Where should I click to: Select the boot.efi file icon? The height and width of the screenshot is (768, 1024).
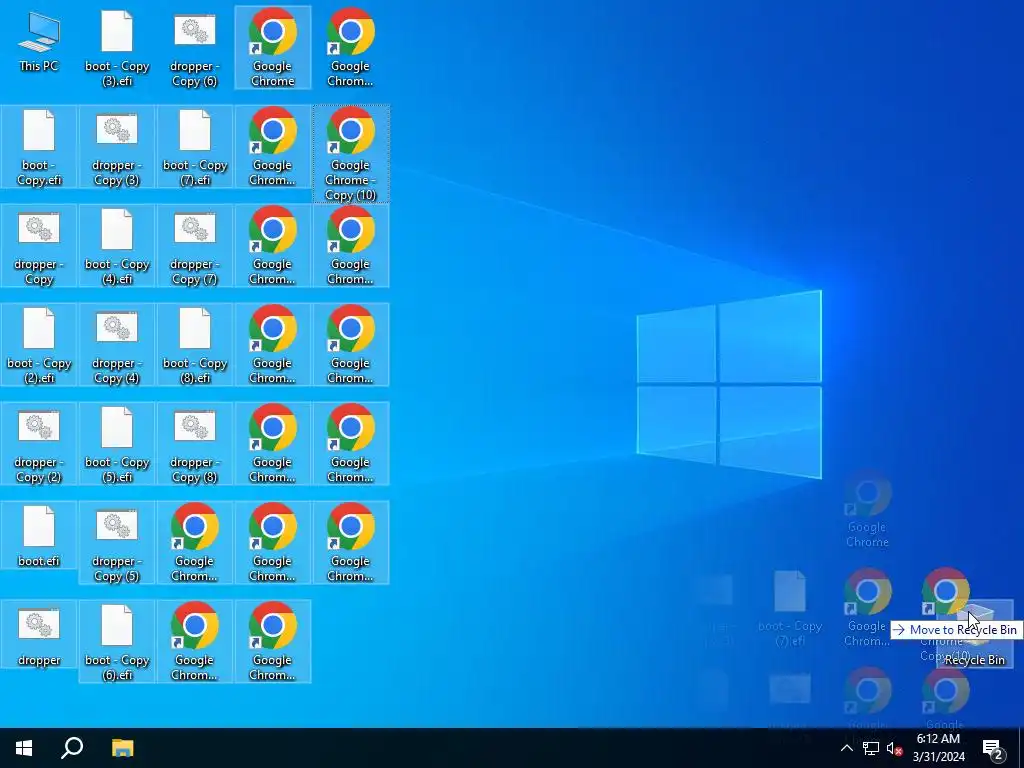click(39, 536)
